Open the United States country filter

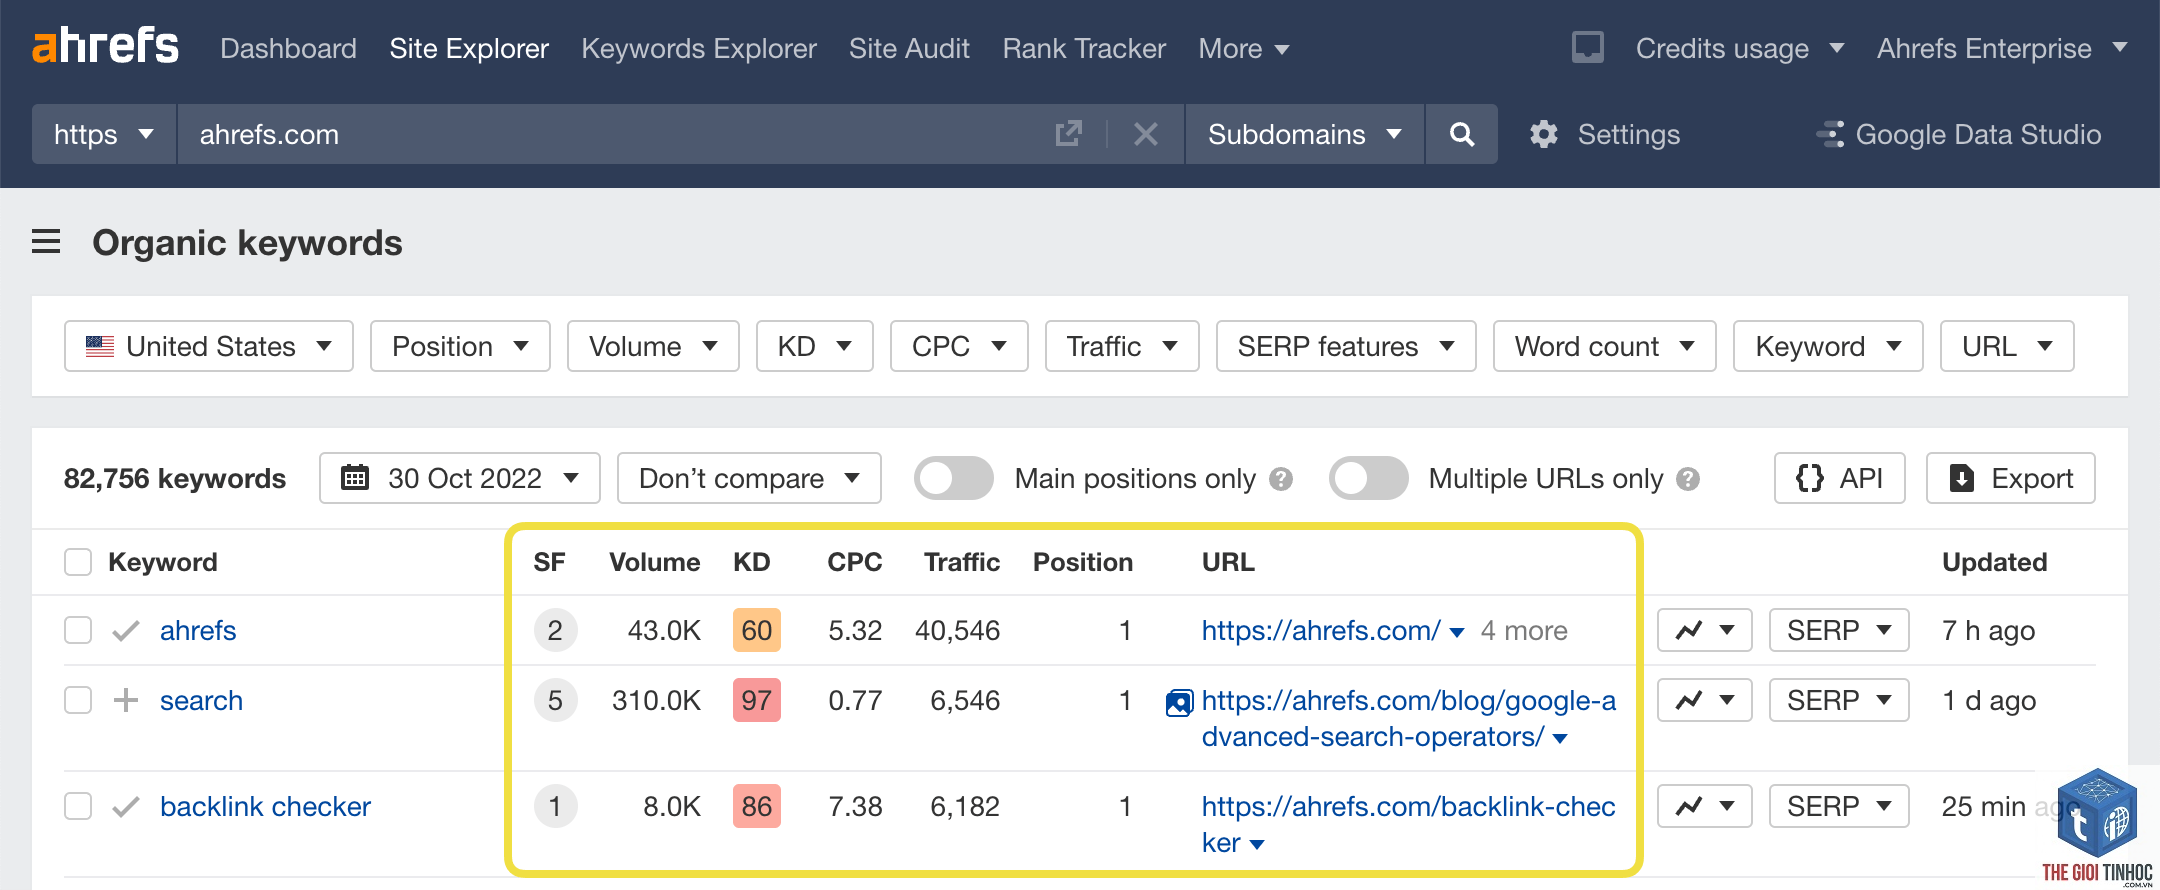209,346
